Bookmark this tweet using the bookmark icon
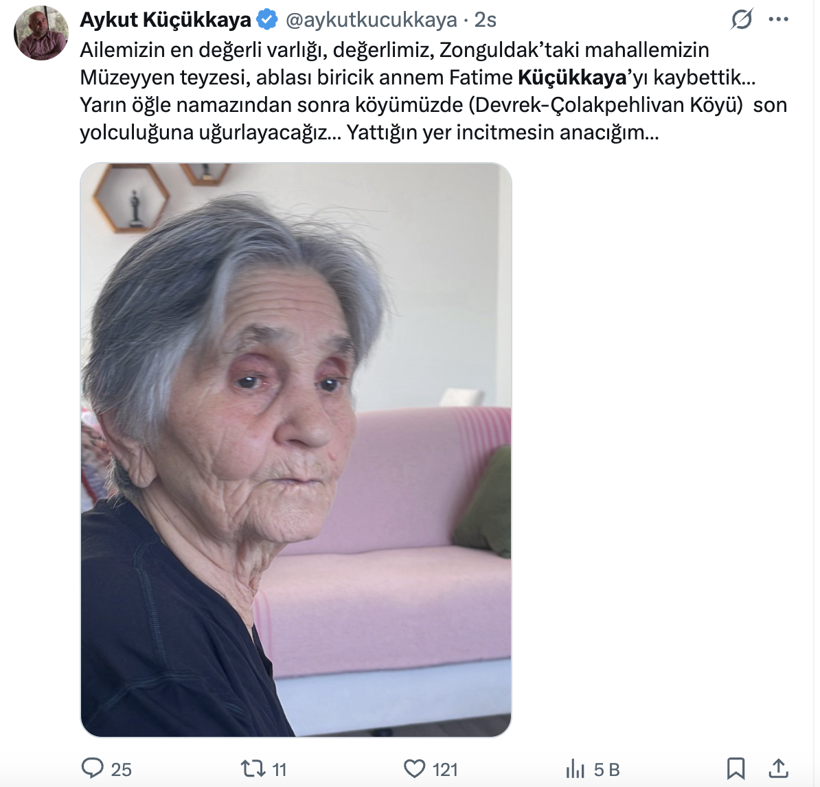Image resolution: width=820 pixels, height=787 pixels. (736, 769)
